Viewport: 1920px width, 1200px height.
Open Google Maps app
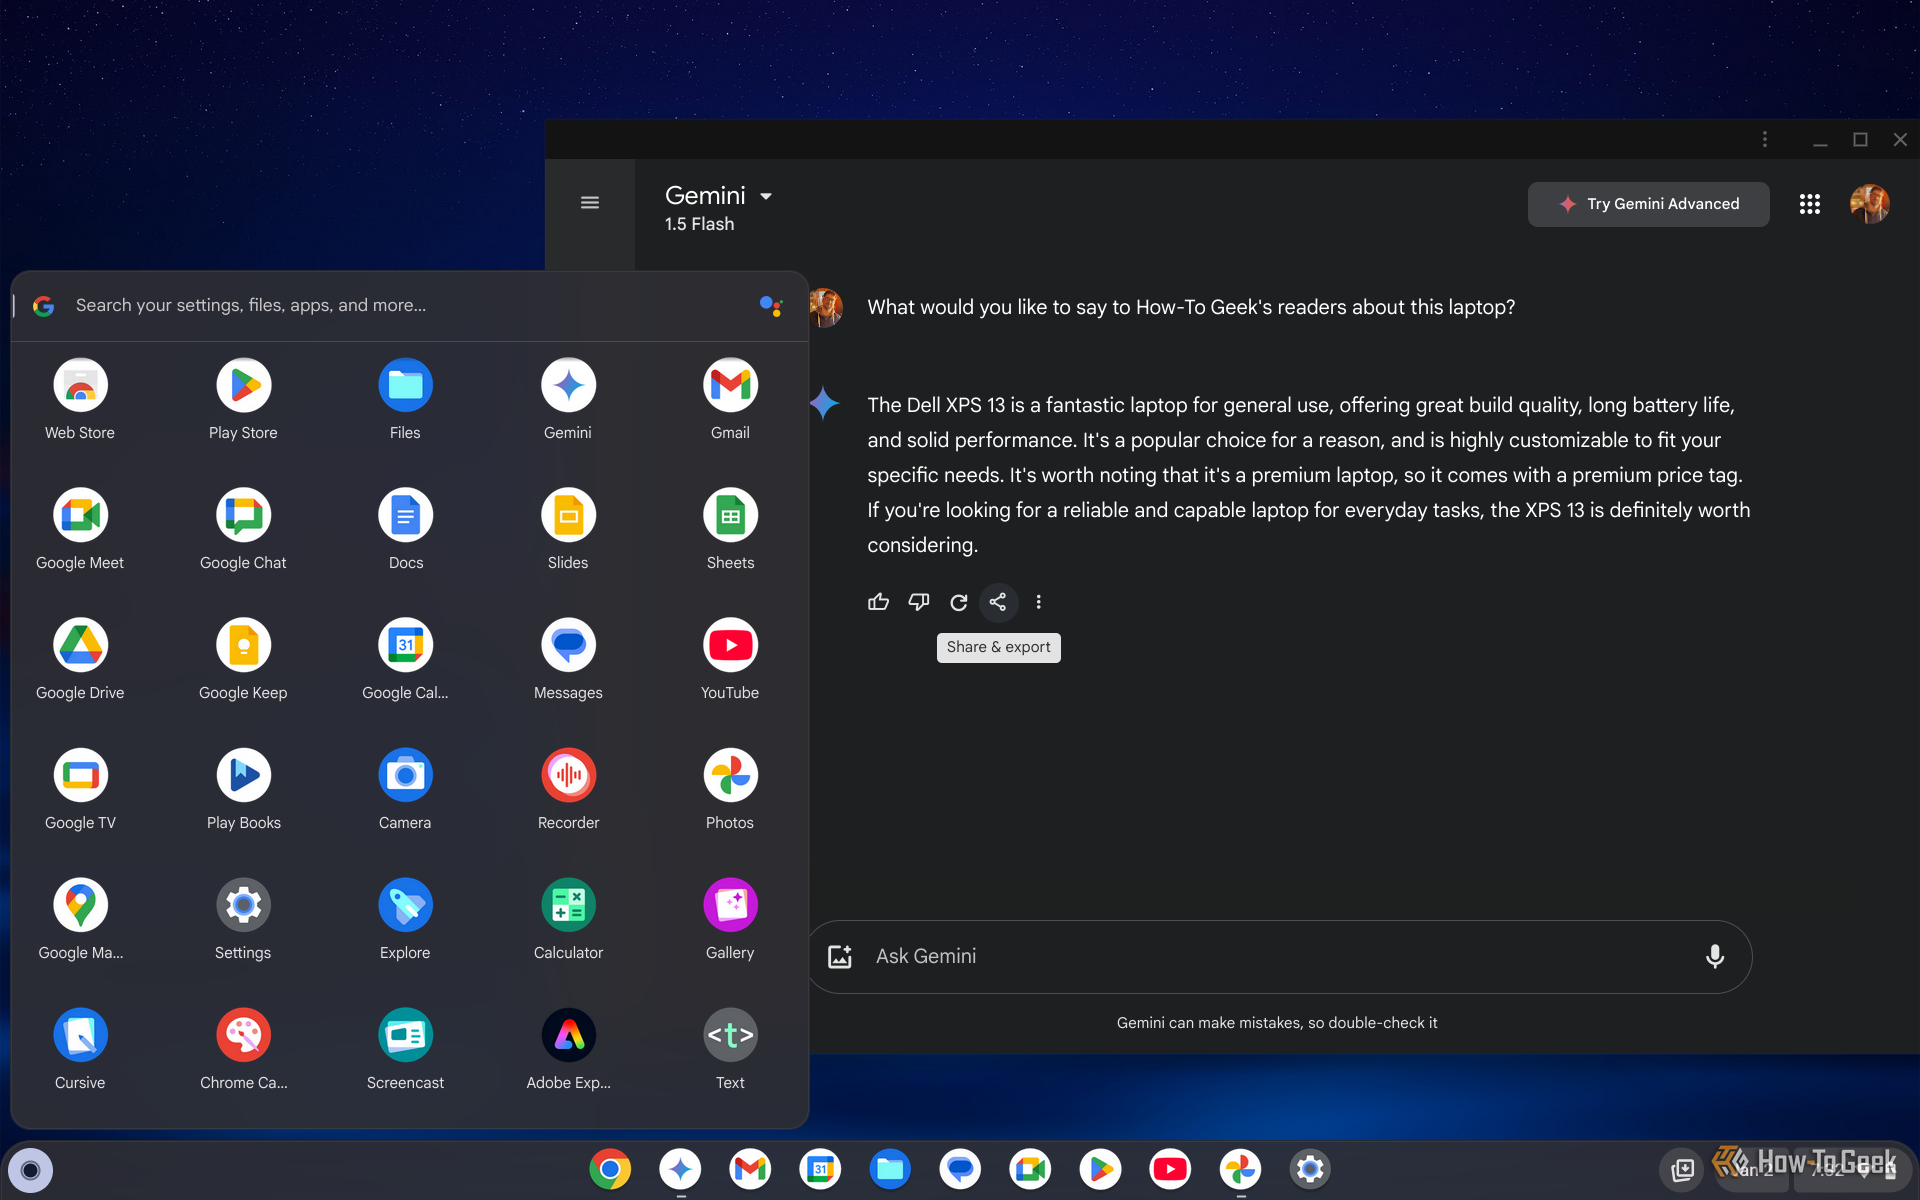(80, 905)
